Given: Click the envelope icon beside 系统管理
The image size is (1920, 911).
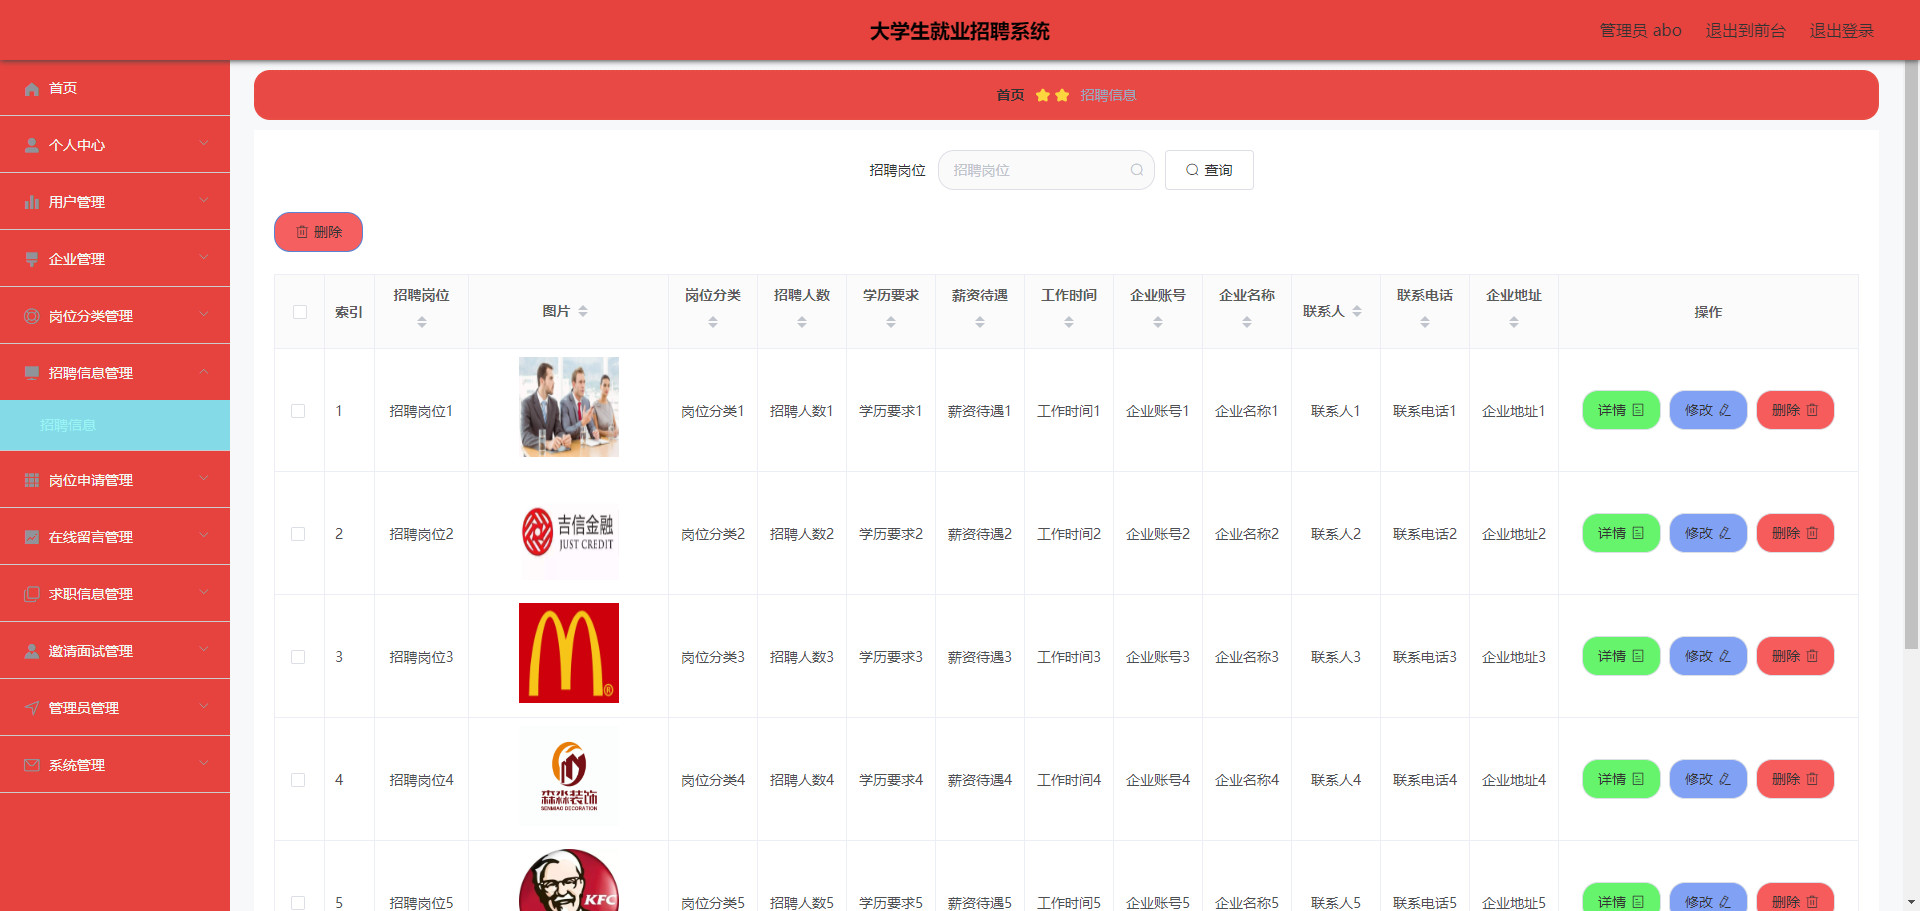Looking at the screenshot, I should point(32,765).
